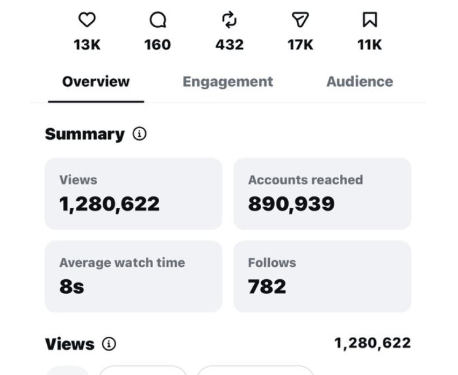Click the Views section heading
The width and height of the screenshot is (458, 375).
click(x=70, y=344)
